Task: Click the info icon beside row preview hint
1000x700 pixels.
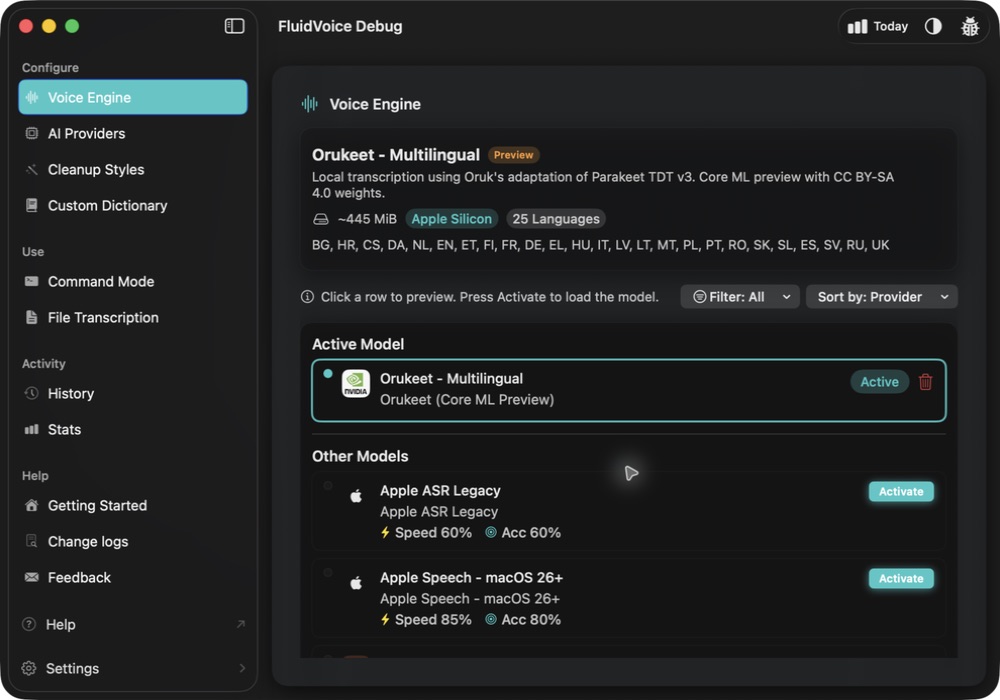Action: [x=307, y=297]
